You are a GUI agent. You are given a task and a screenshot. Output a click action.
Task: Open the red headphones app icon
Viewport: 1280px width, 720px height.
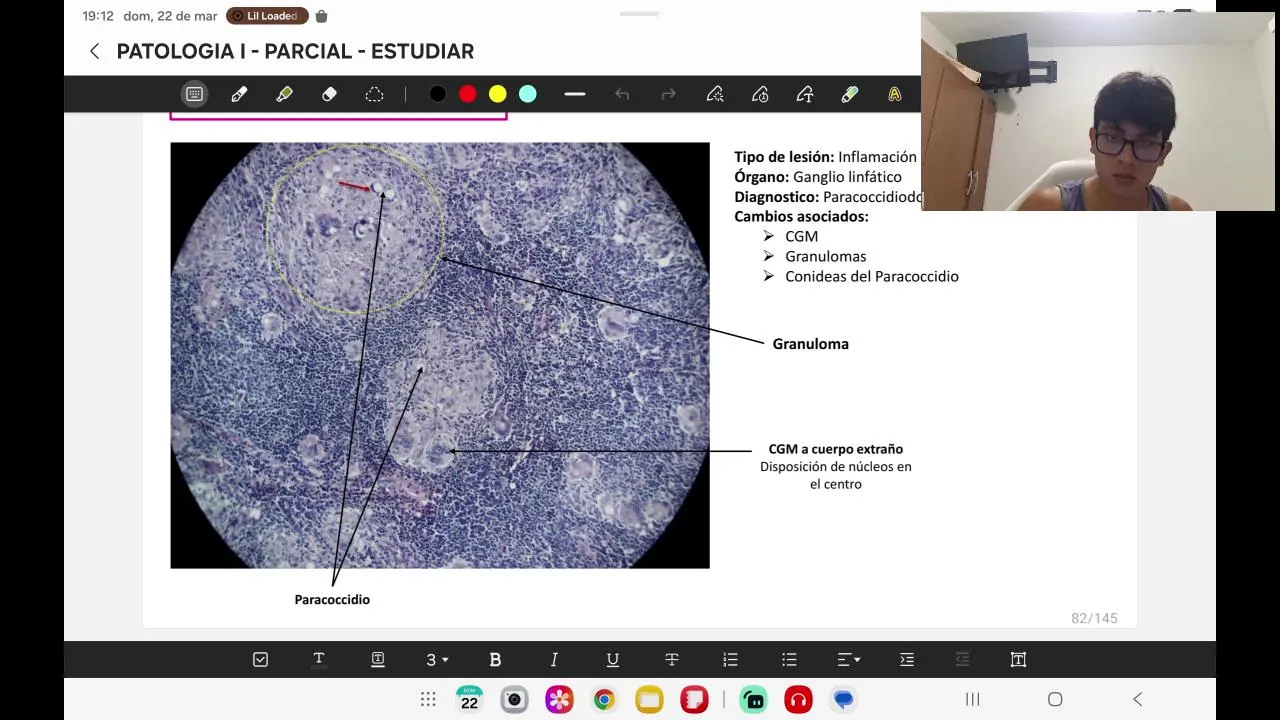pos(798,699)
